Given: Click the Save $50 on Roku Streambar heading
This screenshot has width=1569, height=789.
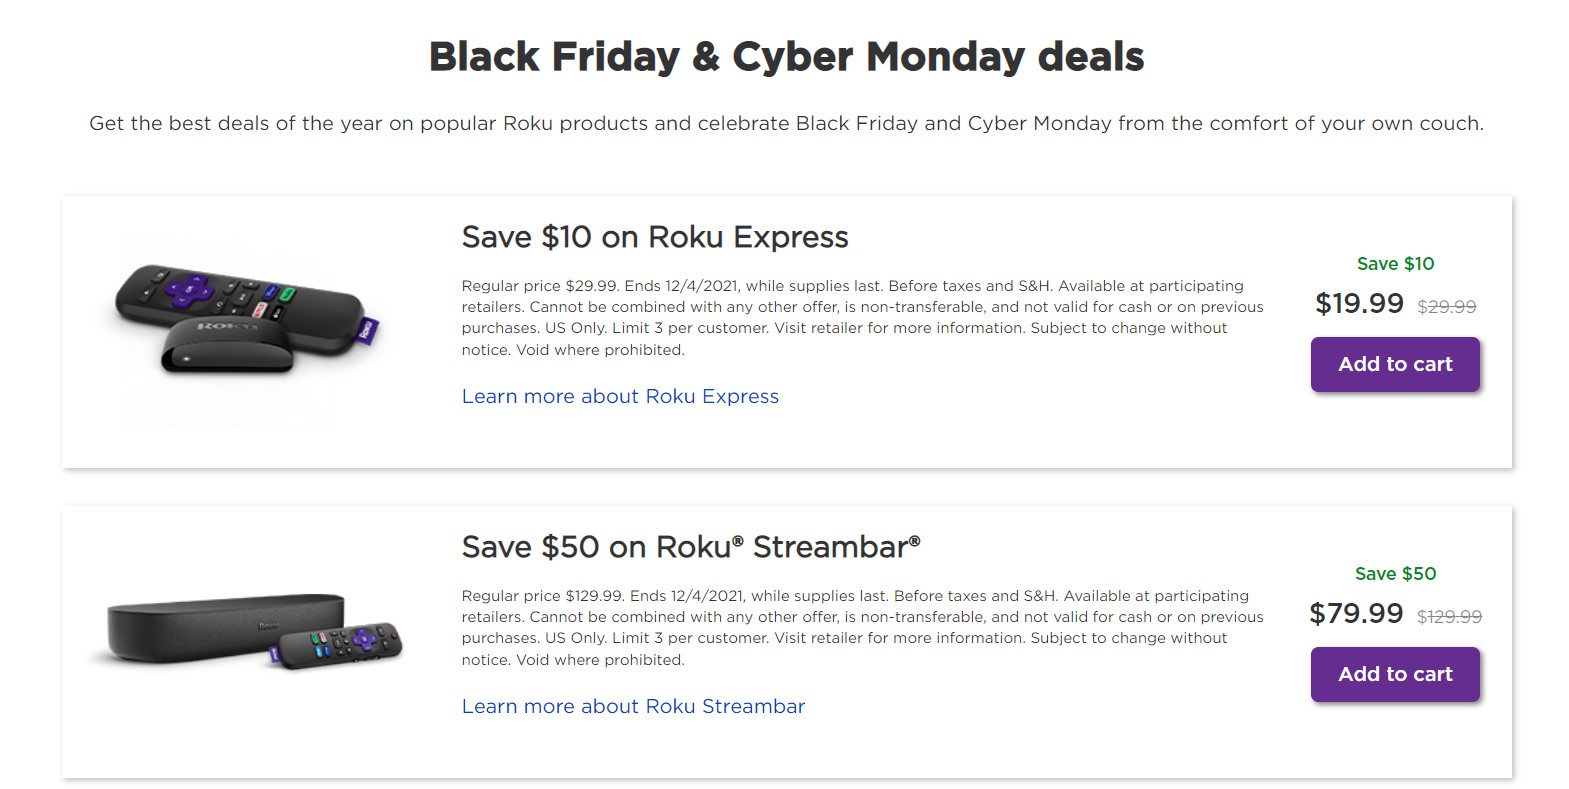Looking at the screenshot, I should click(690, 547).
